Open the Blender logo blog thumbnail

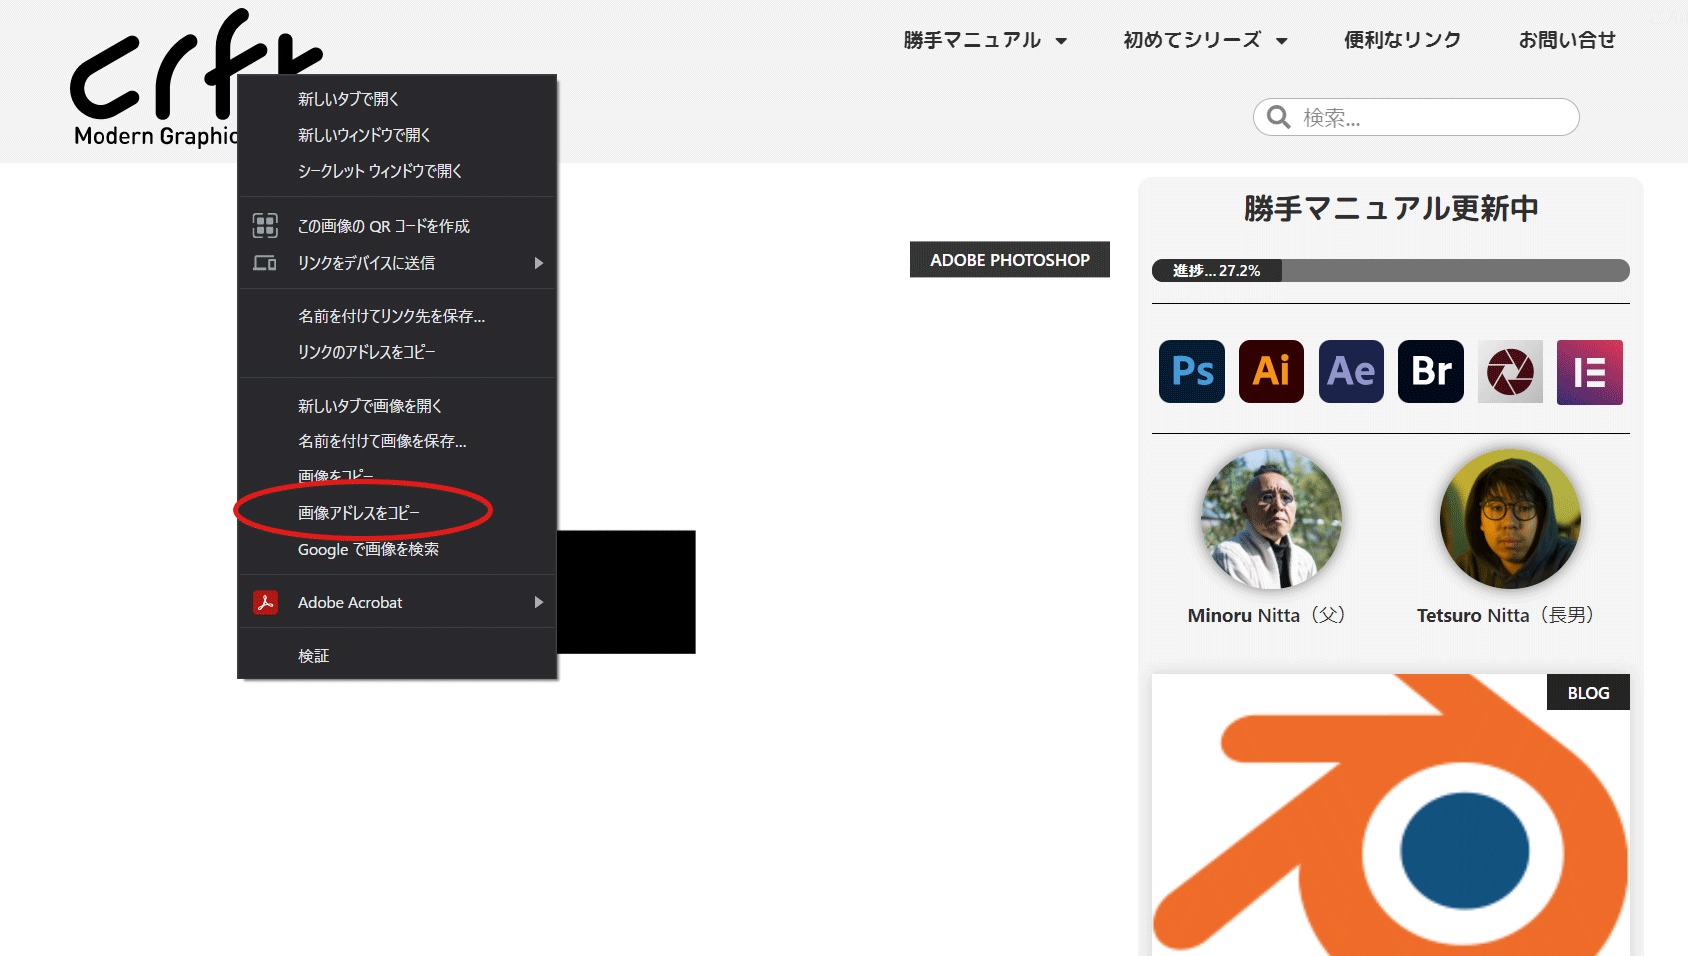click(1391, 815)
